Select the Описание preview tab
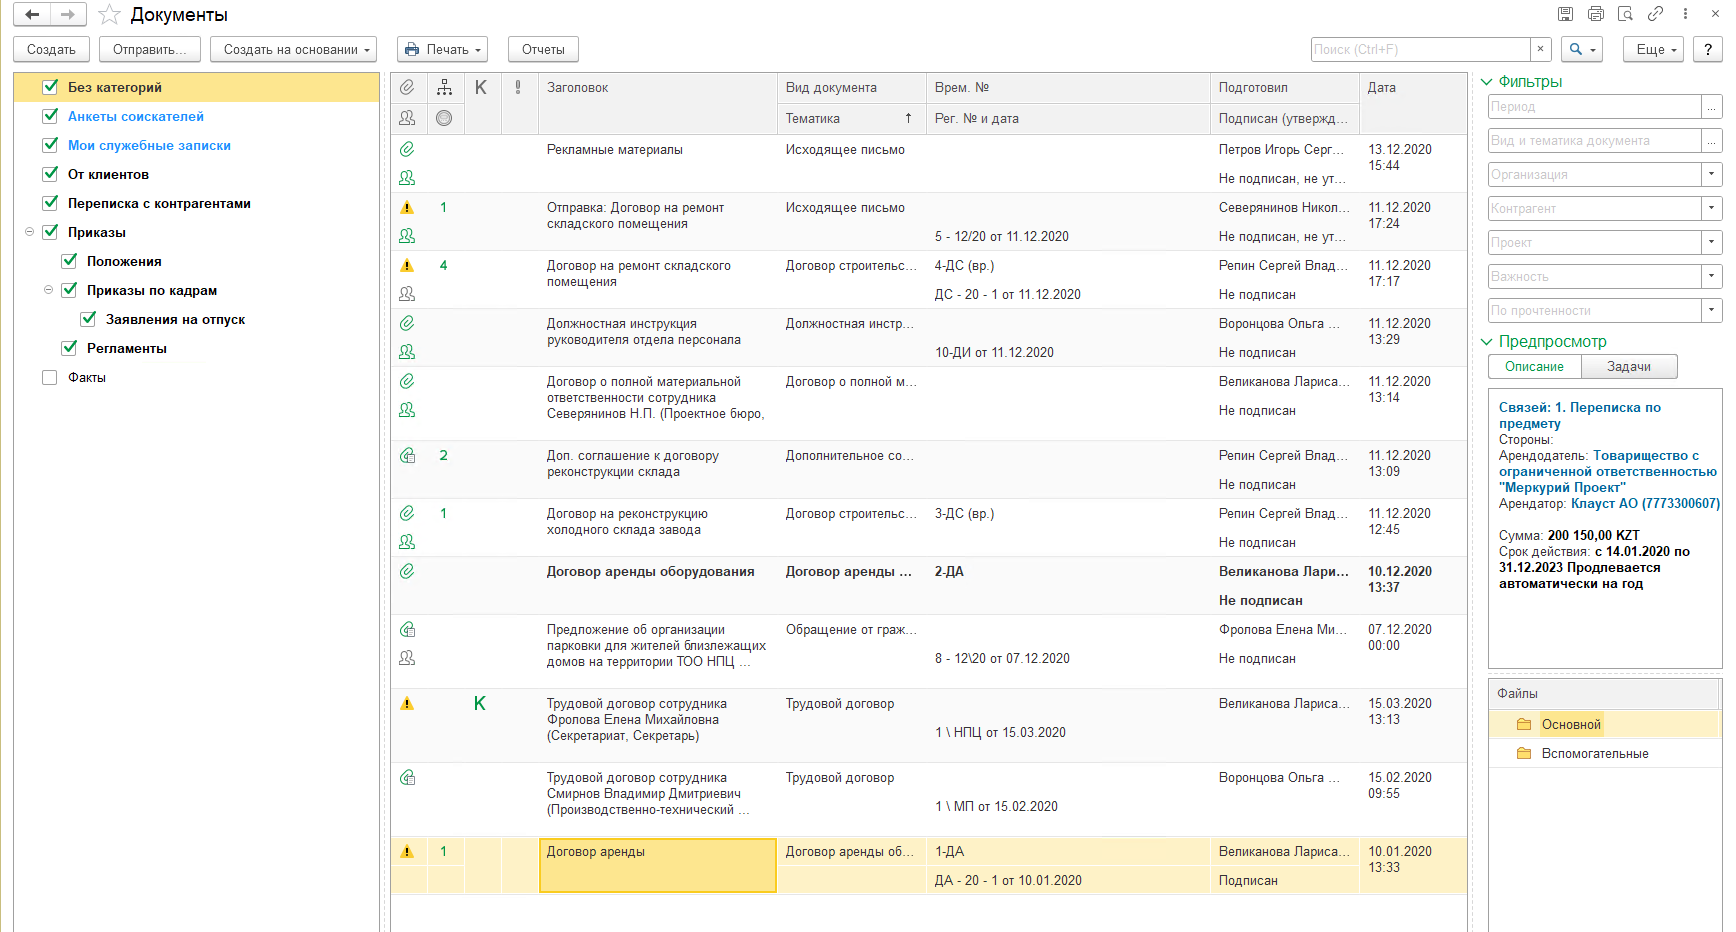1736x932 pixels. tap(1534, 367)
